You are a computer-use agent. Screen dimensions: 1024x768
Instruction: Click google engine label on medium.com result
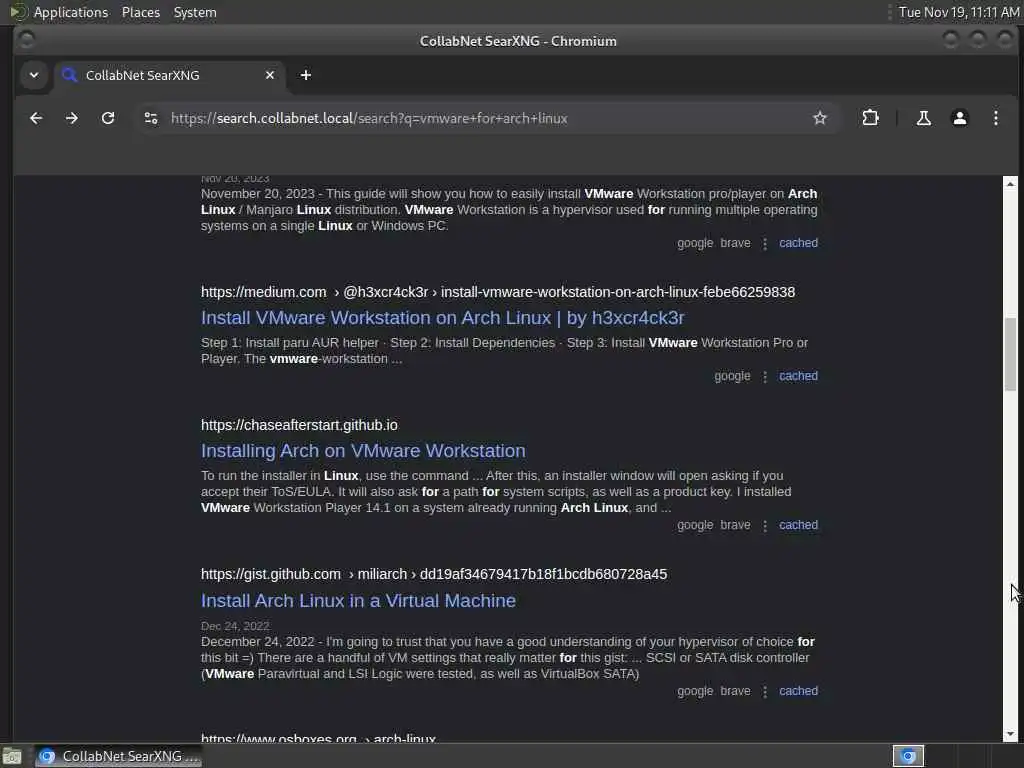(x=732, y=376)
